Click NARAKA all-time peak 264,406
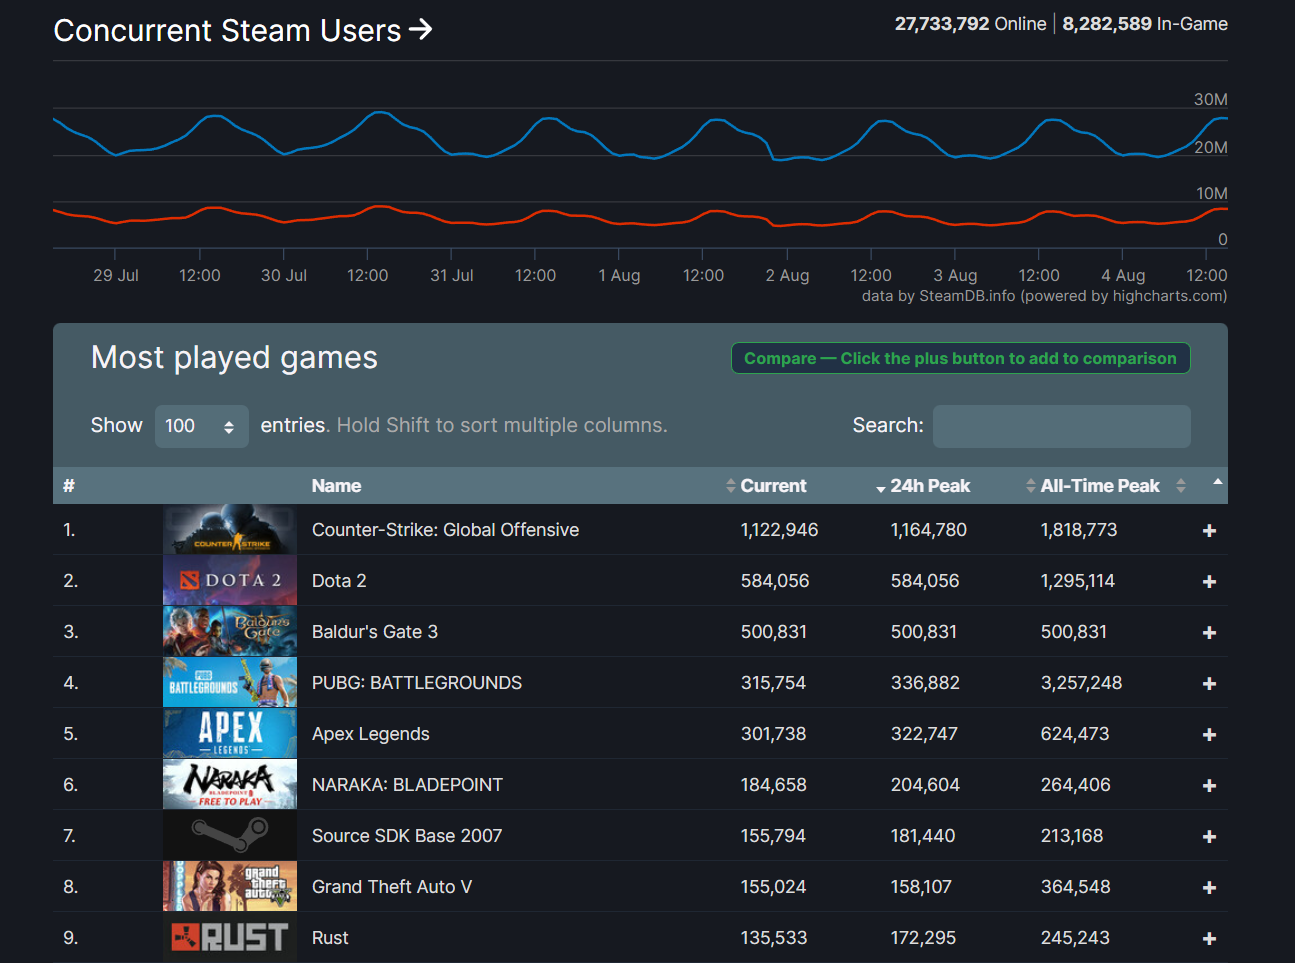Viewport: 1295px width, 963px height. point(1075,785)
